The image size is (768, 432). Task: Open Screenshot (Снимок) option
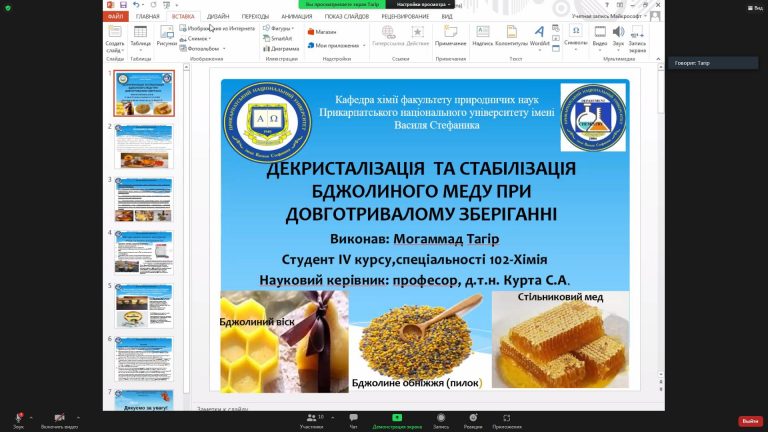[x=195, y=38]
